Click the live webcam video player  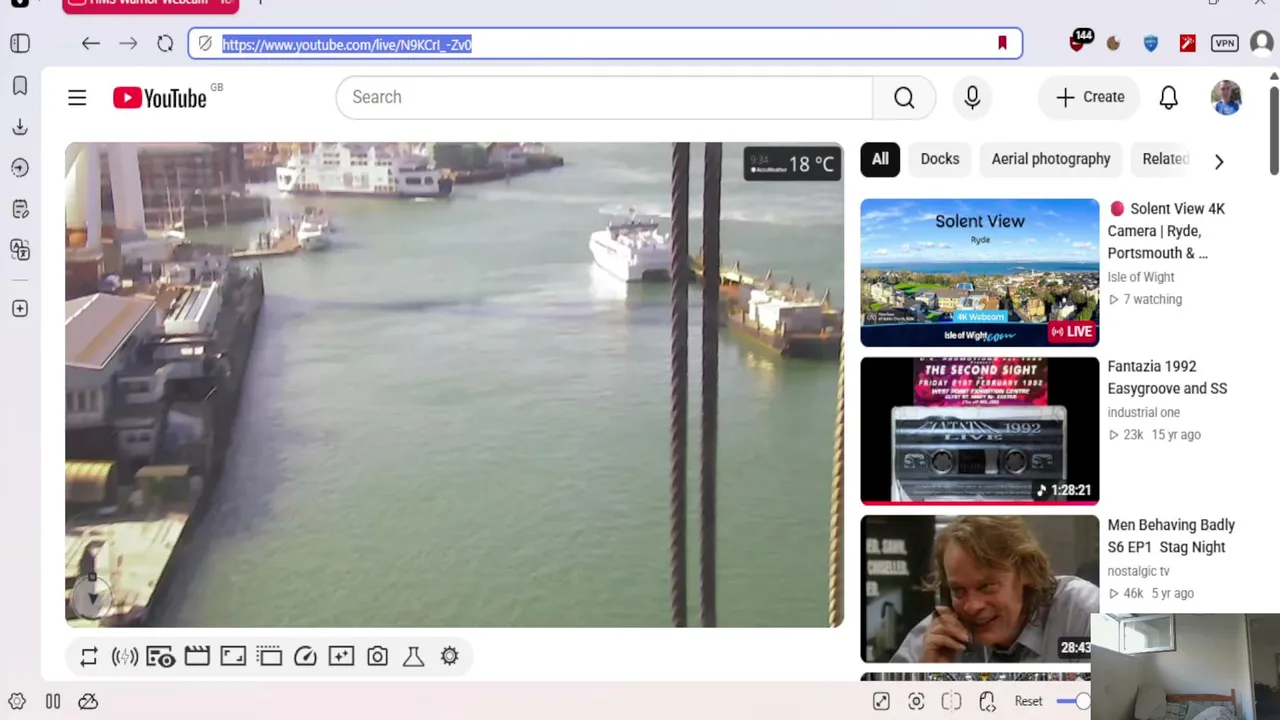coord(454,385)
